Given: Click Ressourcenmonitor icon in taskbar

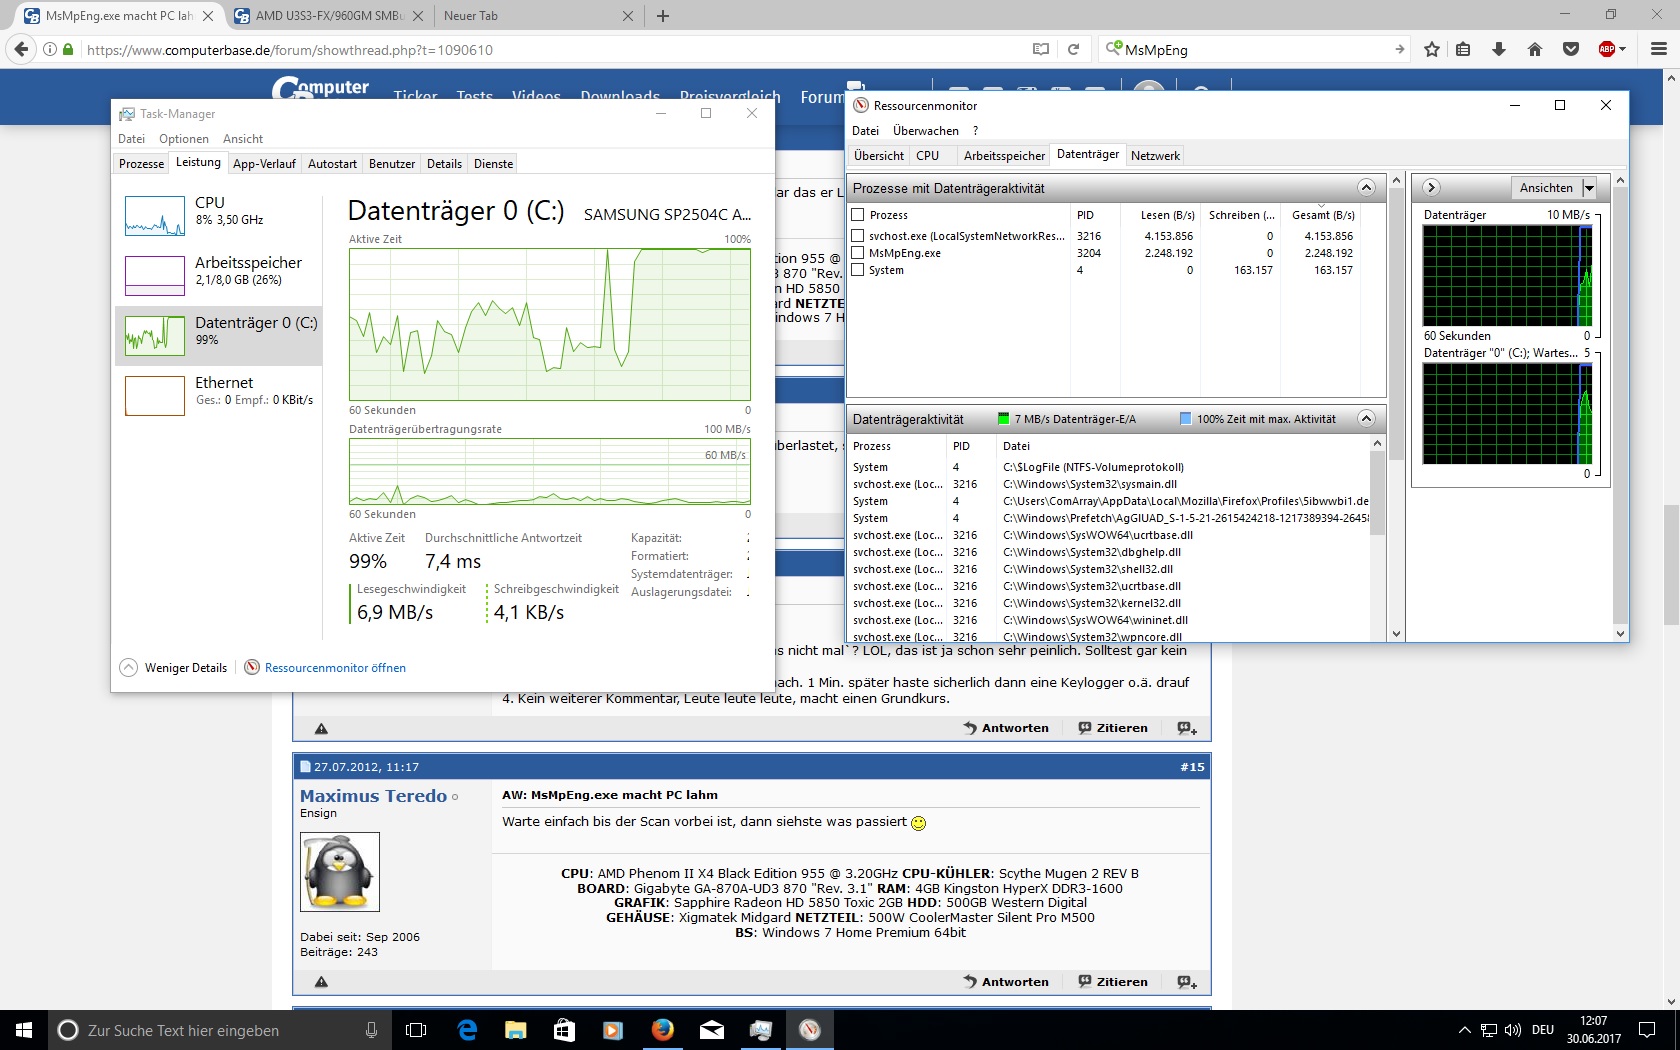Looking at the screenshot, I should [x=809, y=1030].
